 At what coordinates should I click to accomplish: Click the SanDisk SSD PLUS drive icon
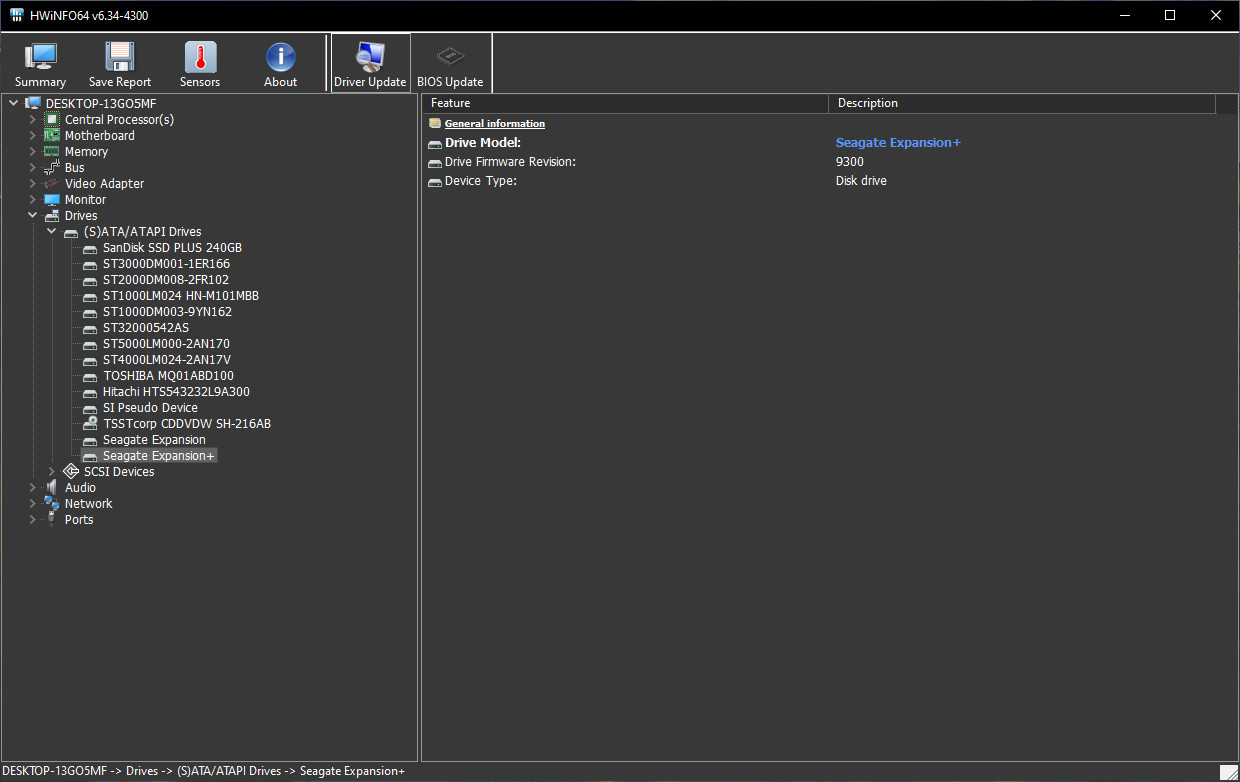(x=90, y=248)
